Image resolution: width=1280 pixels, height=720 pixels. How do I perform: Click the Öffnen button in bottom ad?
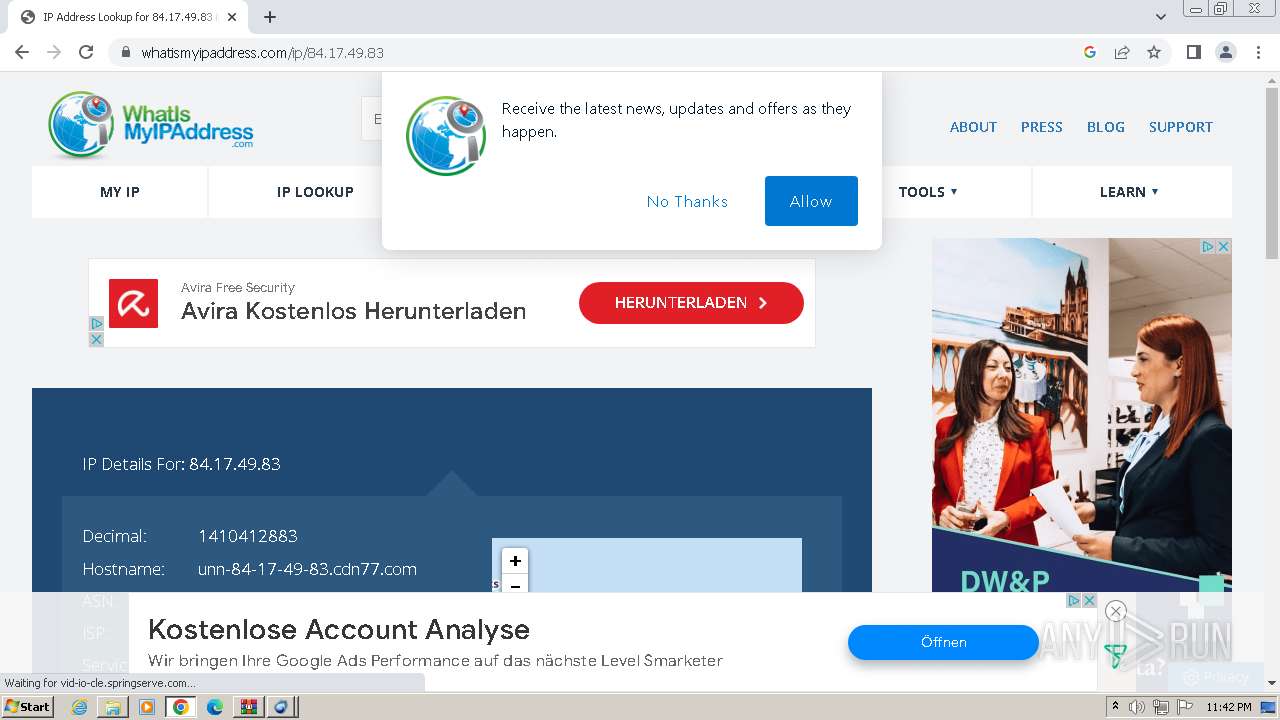coord(943,642)
